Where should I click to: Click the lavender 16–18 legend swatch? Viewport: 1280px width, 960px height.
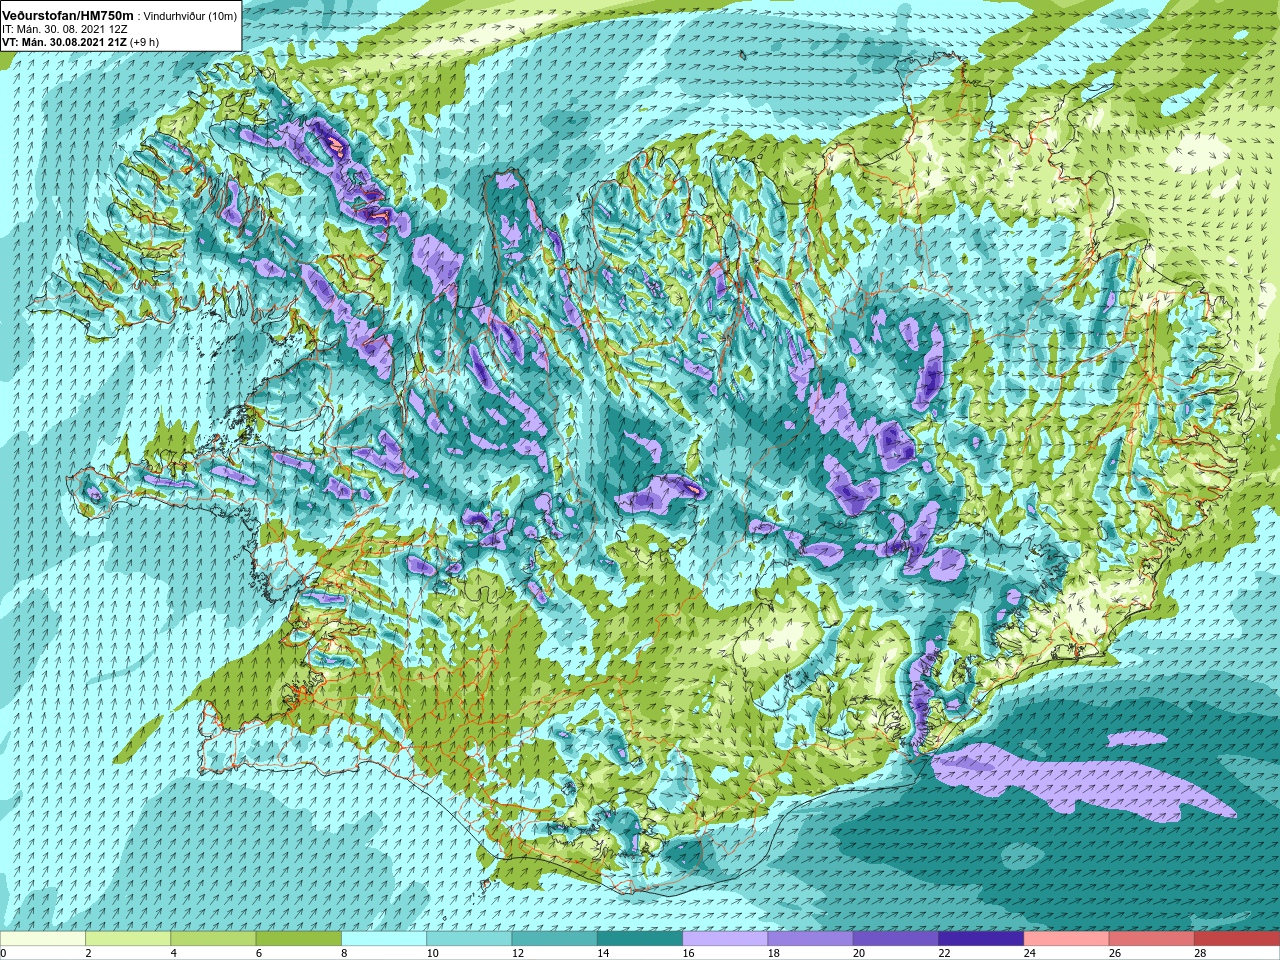point(725,939)
